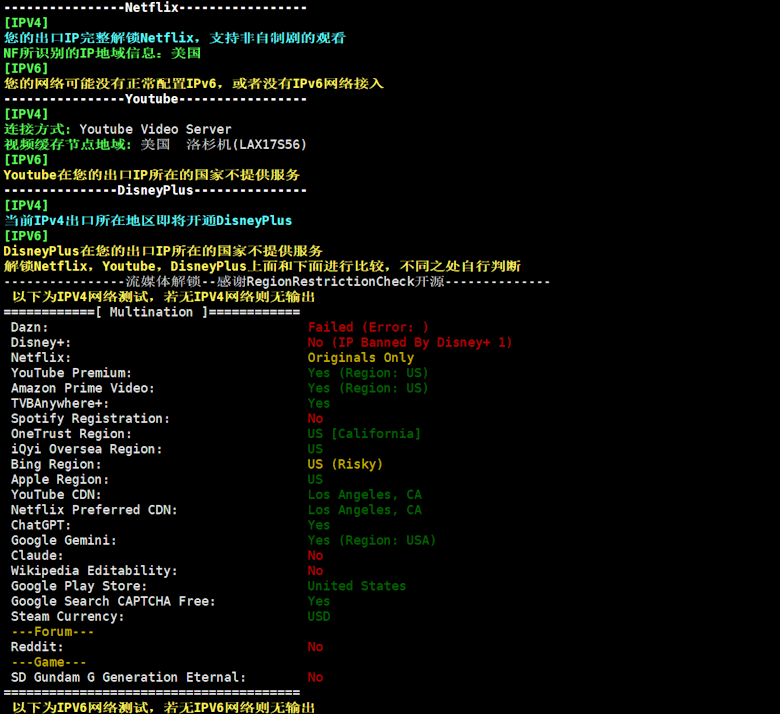Viewport: 780px width, 714px height.
Task: Click Reddit 'No' result
Action: pos(315,647)
